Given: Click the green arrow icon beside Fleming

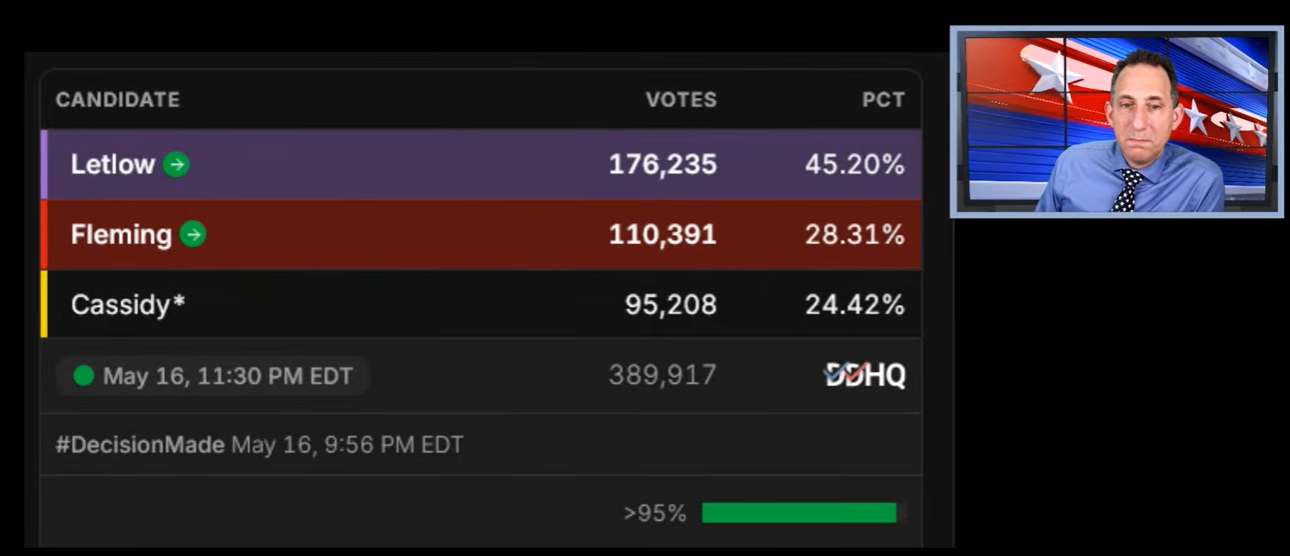Looking at the screenshot, I should (193, 235).
